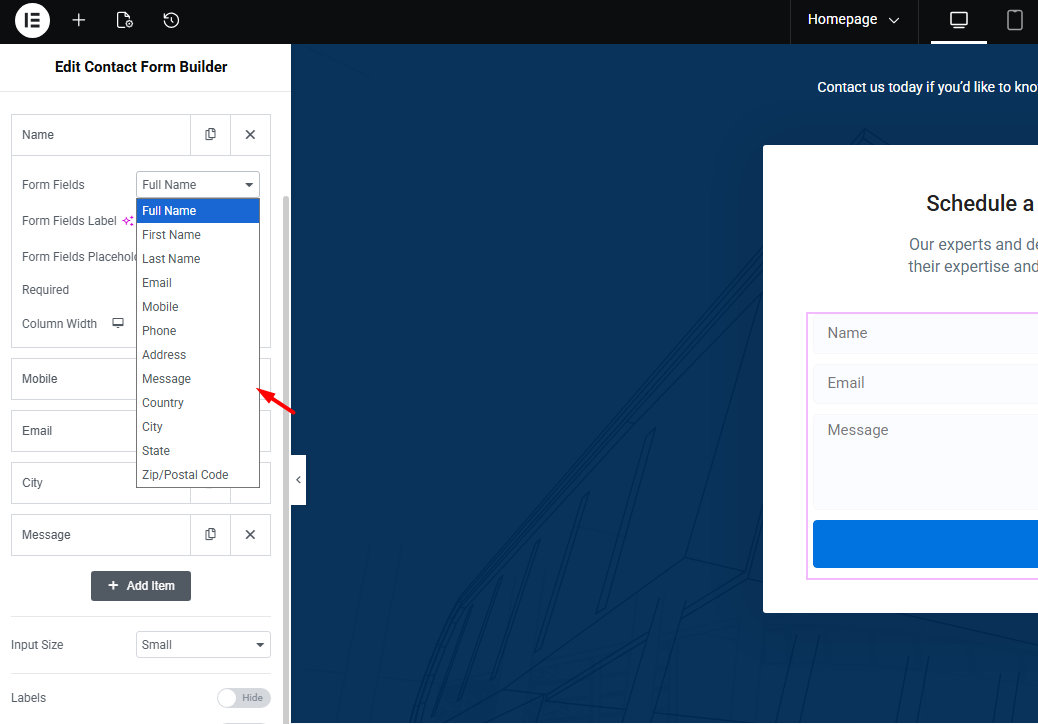Remove the Name form item
Image resolution: width=1038 pixels, height=724 pixels.
click(x=250, y=135)
